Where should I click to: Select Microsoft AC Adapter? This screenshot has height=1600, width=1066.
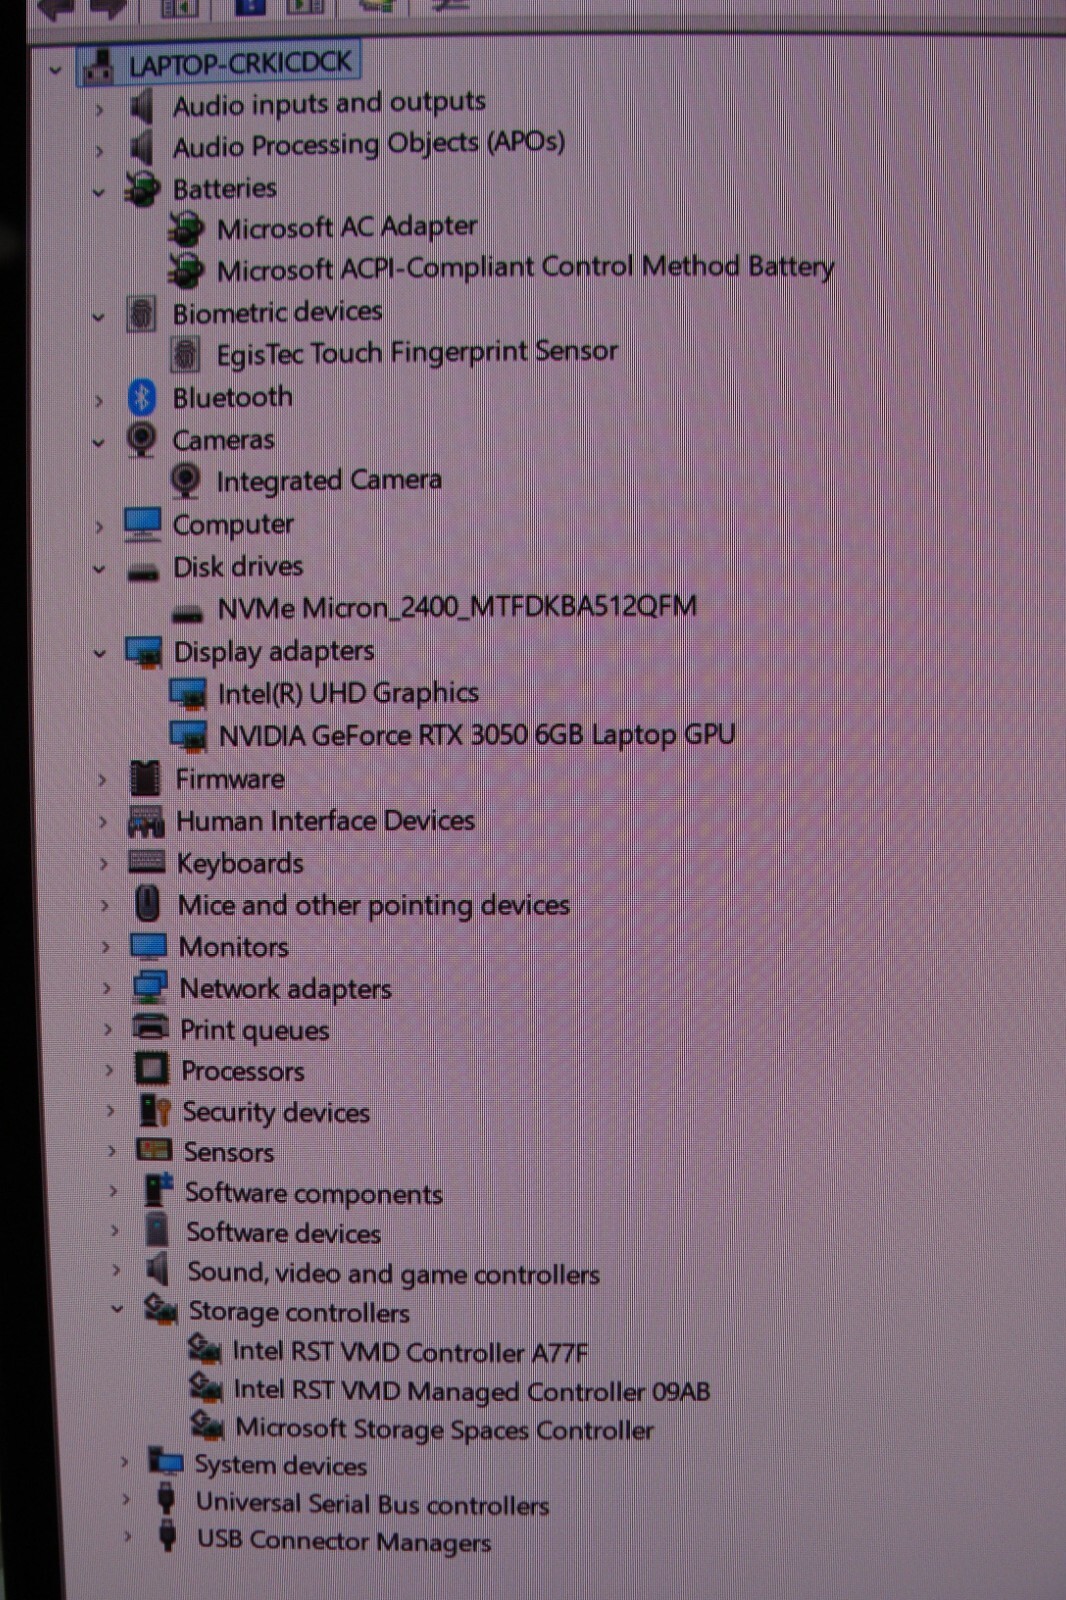click(x=347, y=228)
